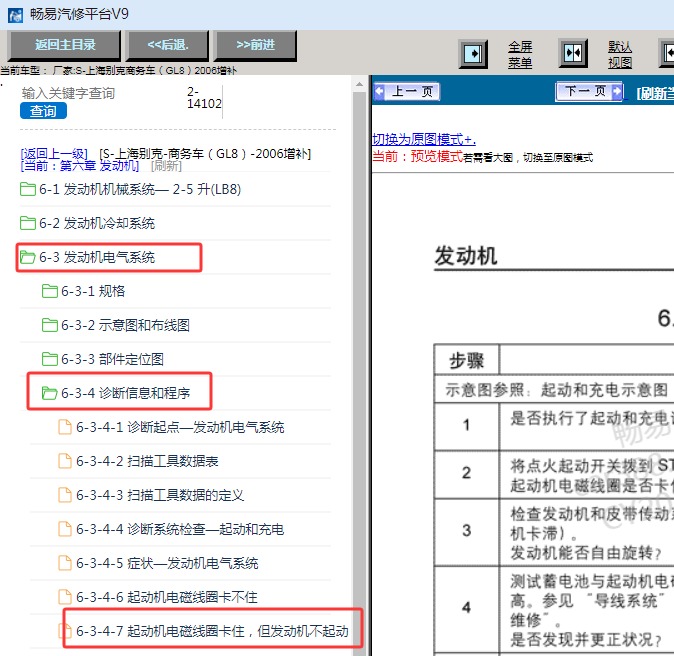Click document icon of 6-3-4-6

pyautogui.click(x=65, y=597)
